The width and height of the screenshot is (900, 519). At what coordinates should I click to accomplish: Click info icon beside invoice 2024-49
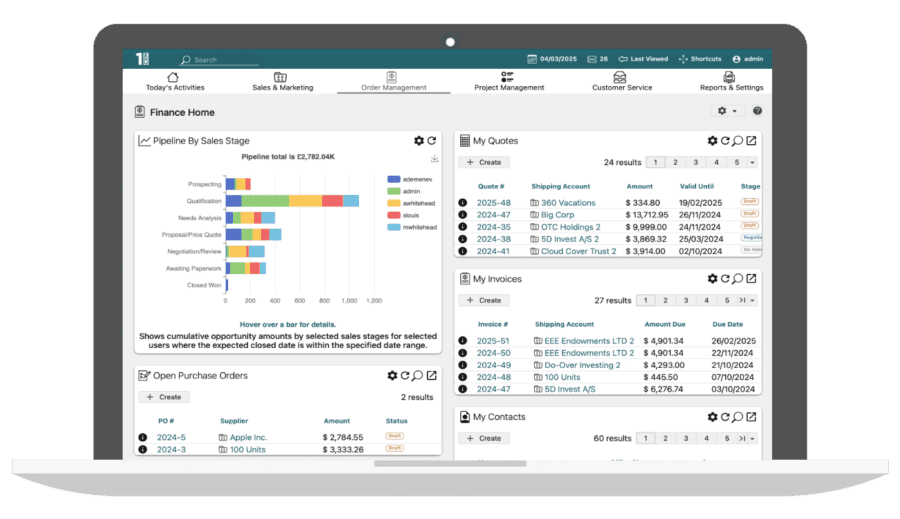click(463, 365)
